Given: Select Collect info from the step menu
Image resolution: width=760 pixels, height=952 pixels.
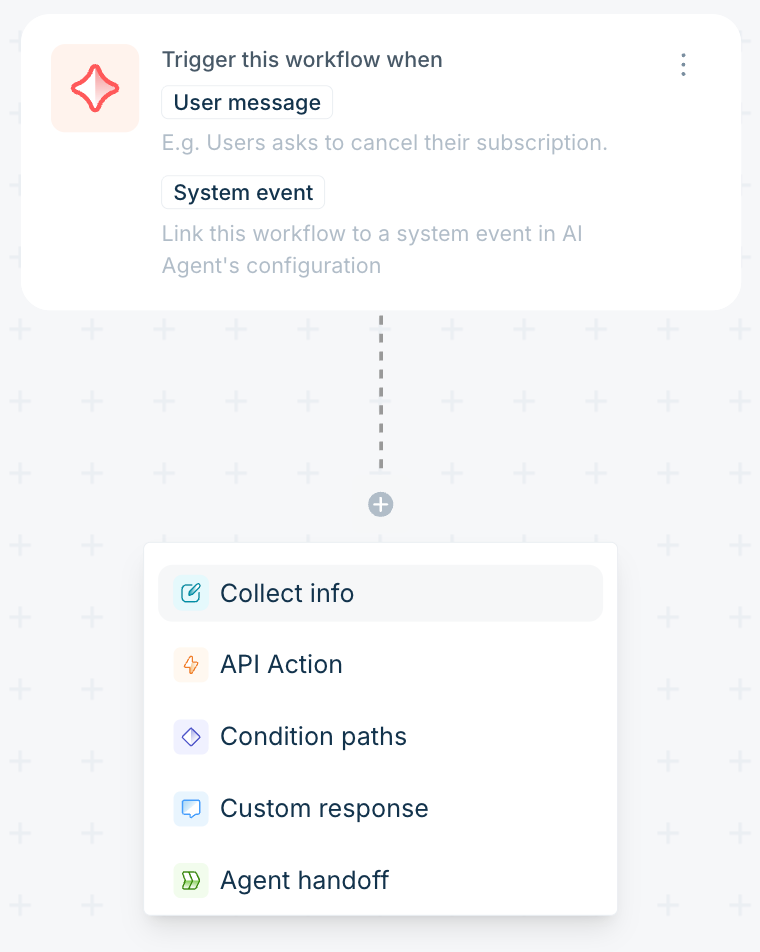Looking at the screenshot, I should tap(381, 593).
